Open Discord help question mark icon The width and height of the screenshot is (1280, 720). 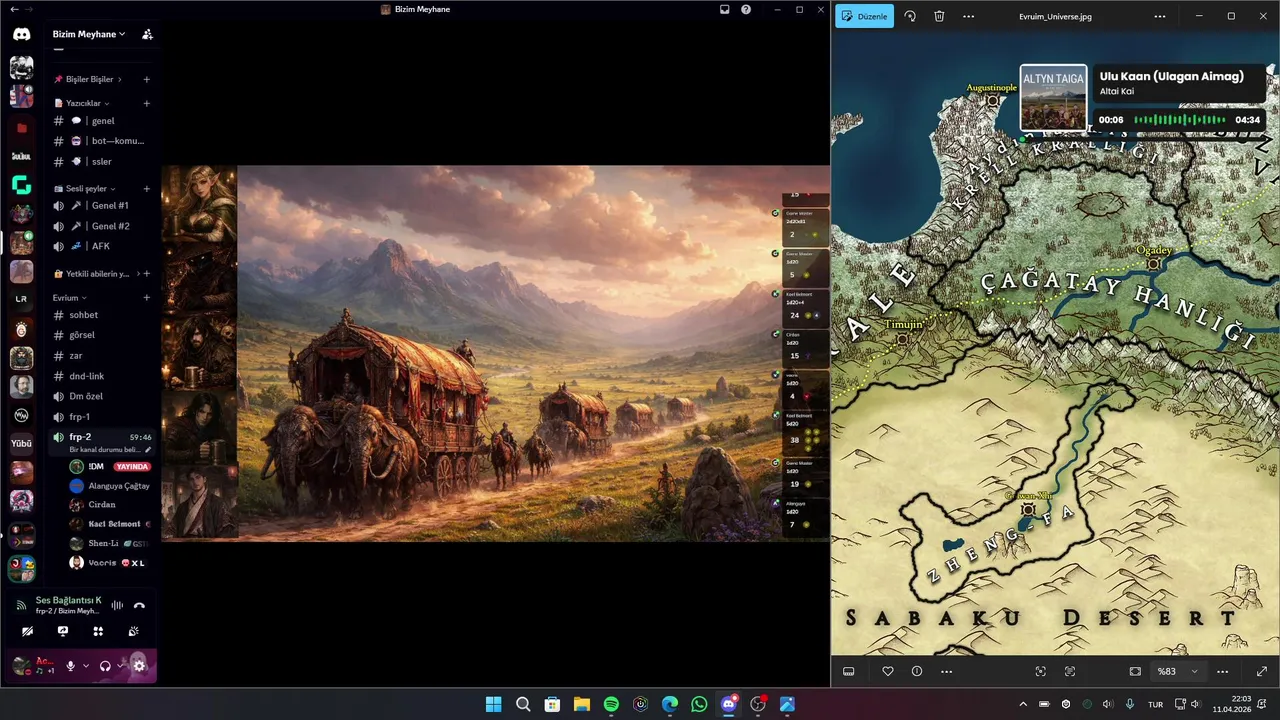746,9
